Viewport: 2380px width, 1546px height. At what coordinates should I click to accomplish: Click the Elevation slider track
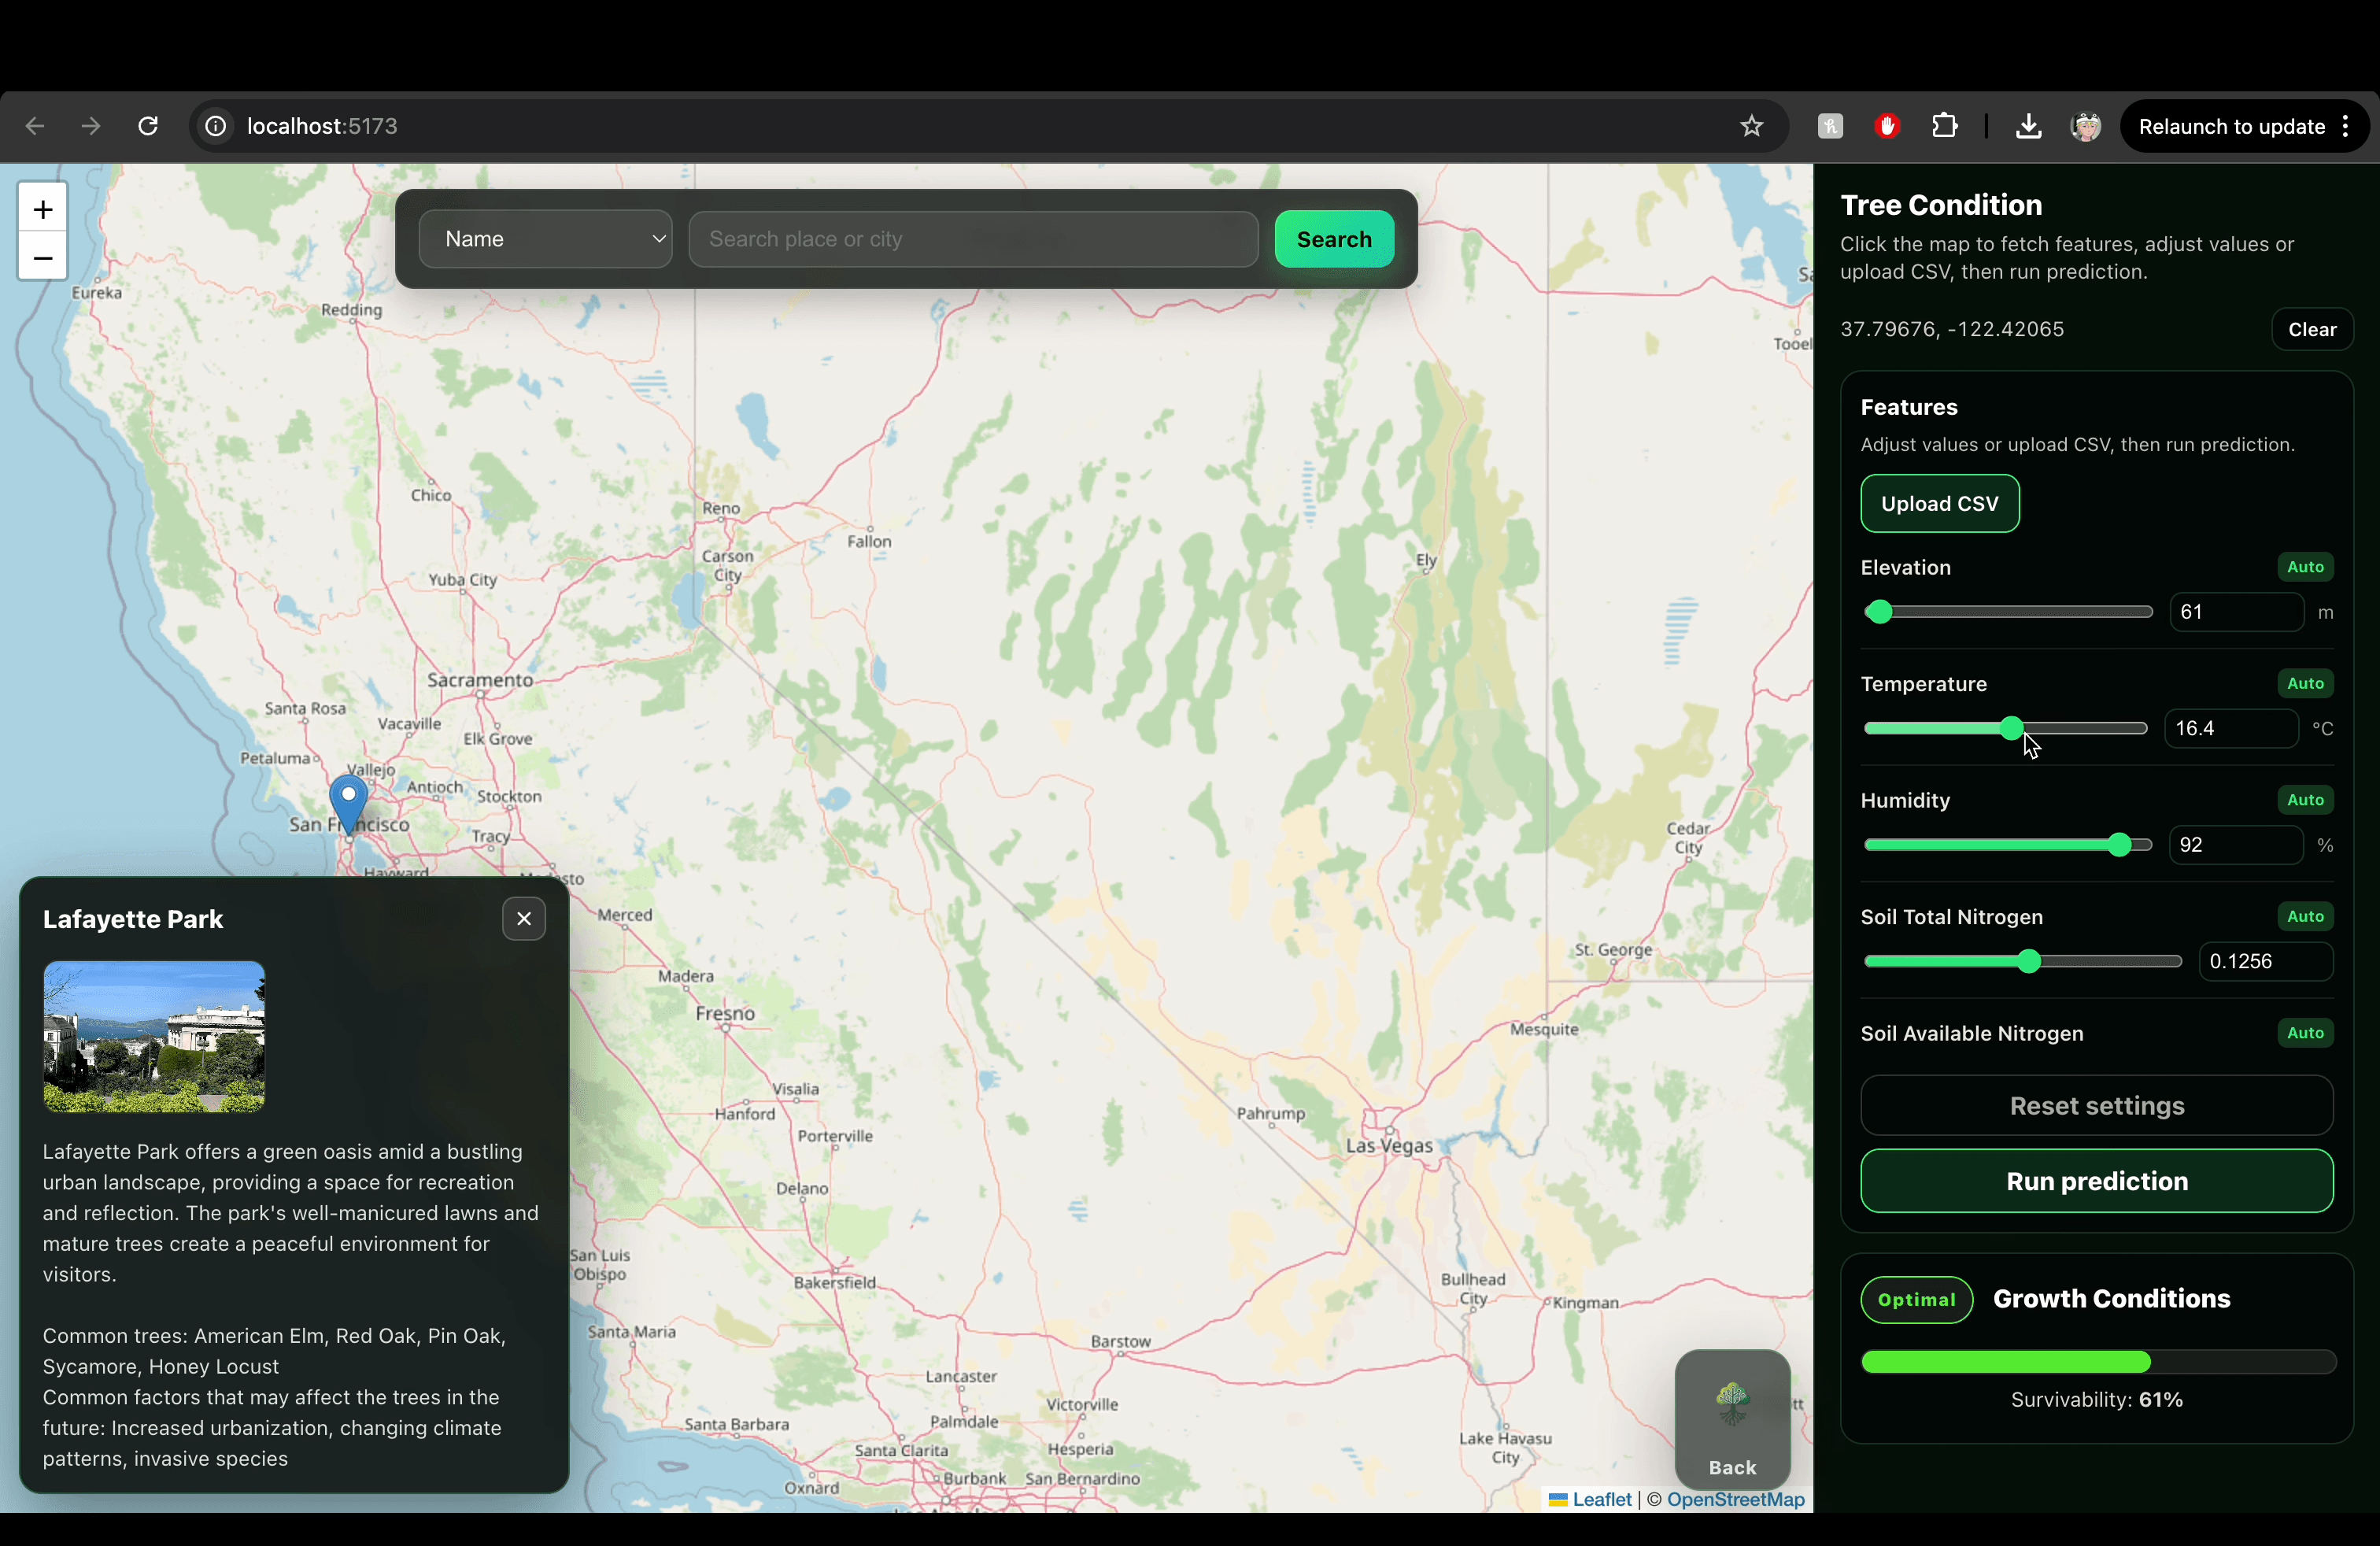point(2008,612)
